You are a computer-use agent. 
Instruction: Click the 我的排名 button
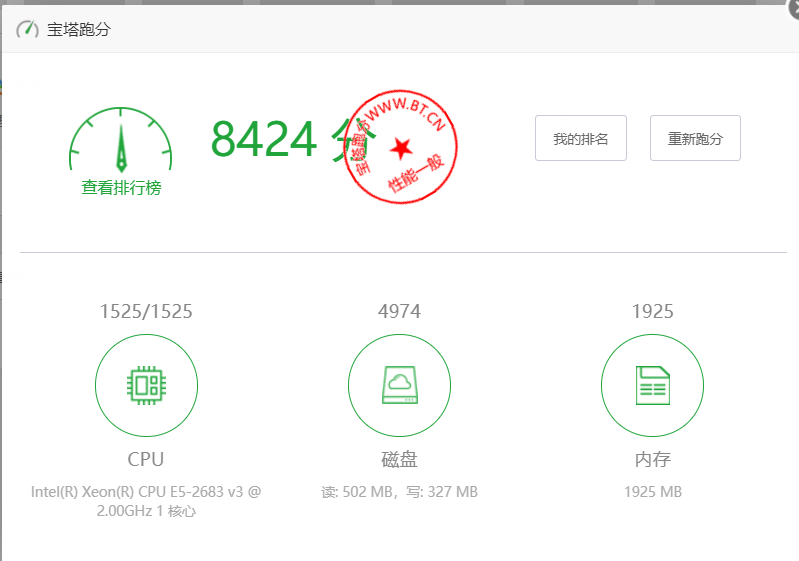coord(580,138)
